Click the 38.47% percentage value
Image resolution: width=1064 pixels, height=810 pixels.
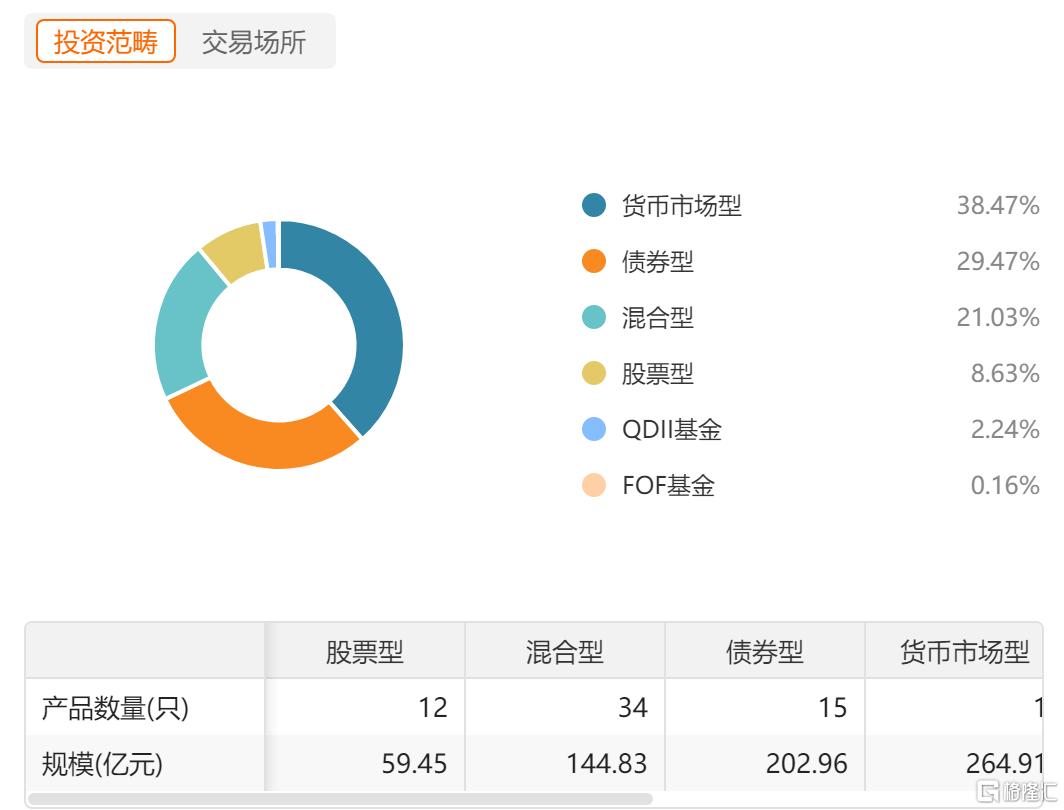998,206
